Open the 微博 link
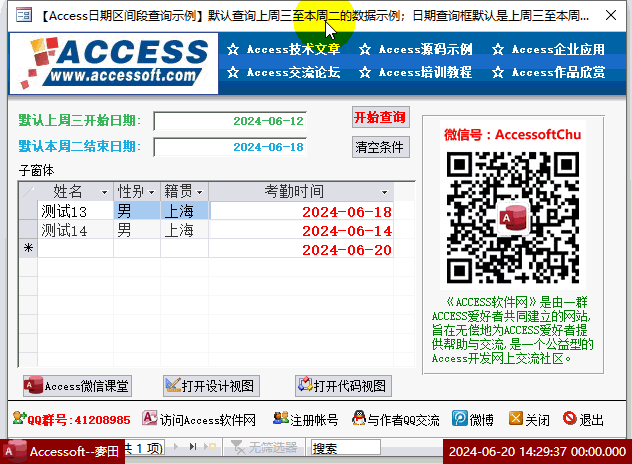This screenshot has width=632, height=464. 473,419
